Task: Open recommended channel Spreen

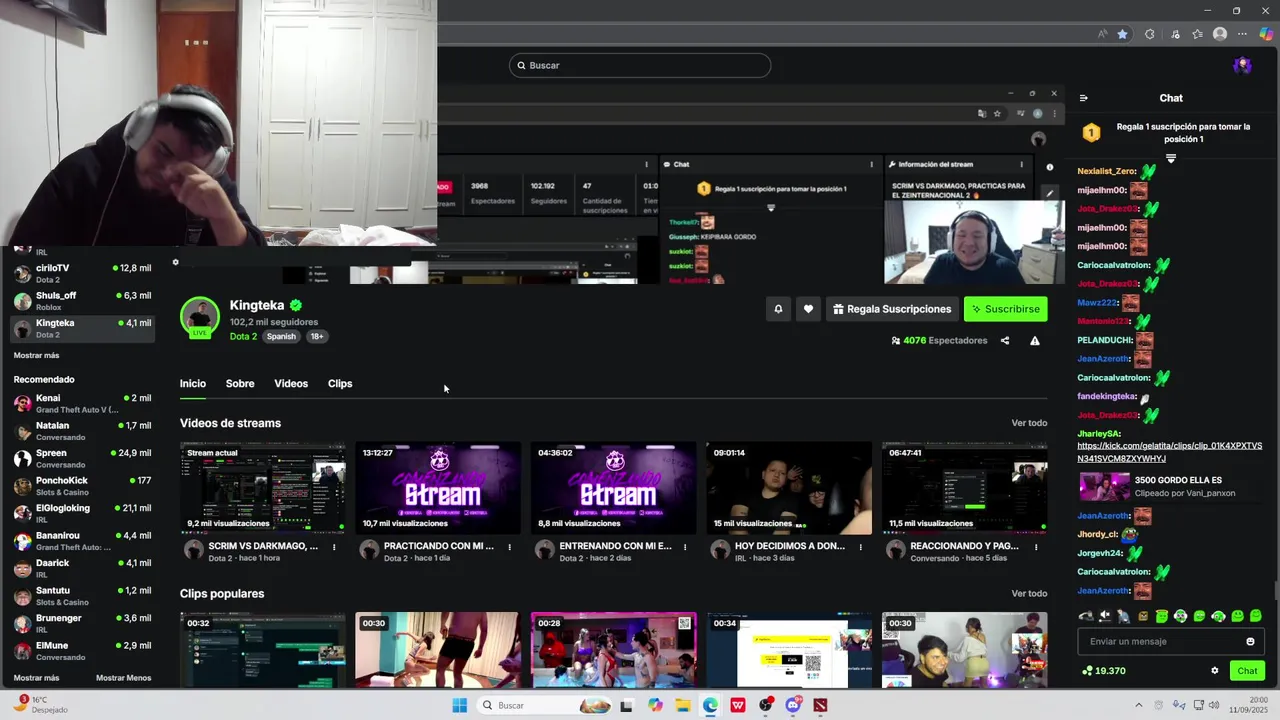Action: (82, 459)
